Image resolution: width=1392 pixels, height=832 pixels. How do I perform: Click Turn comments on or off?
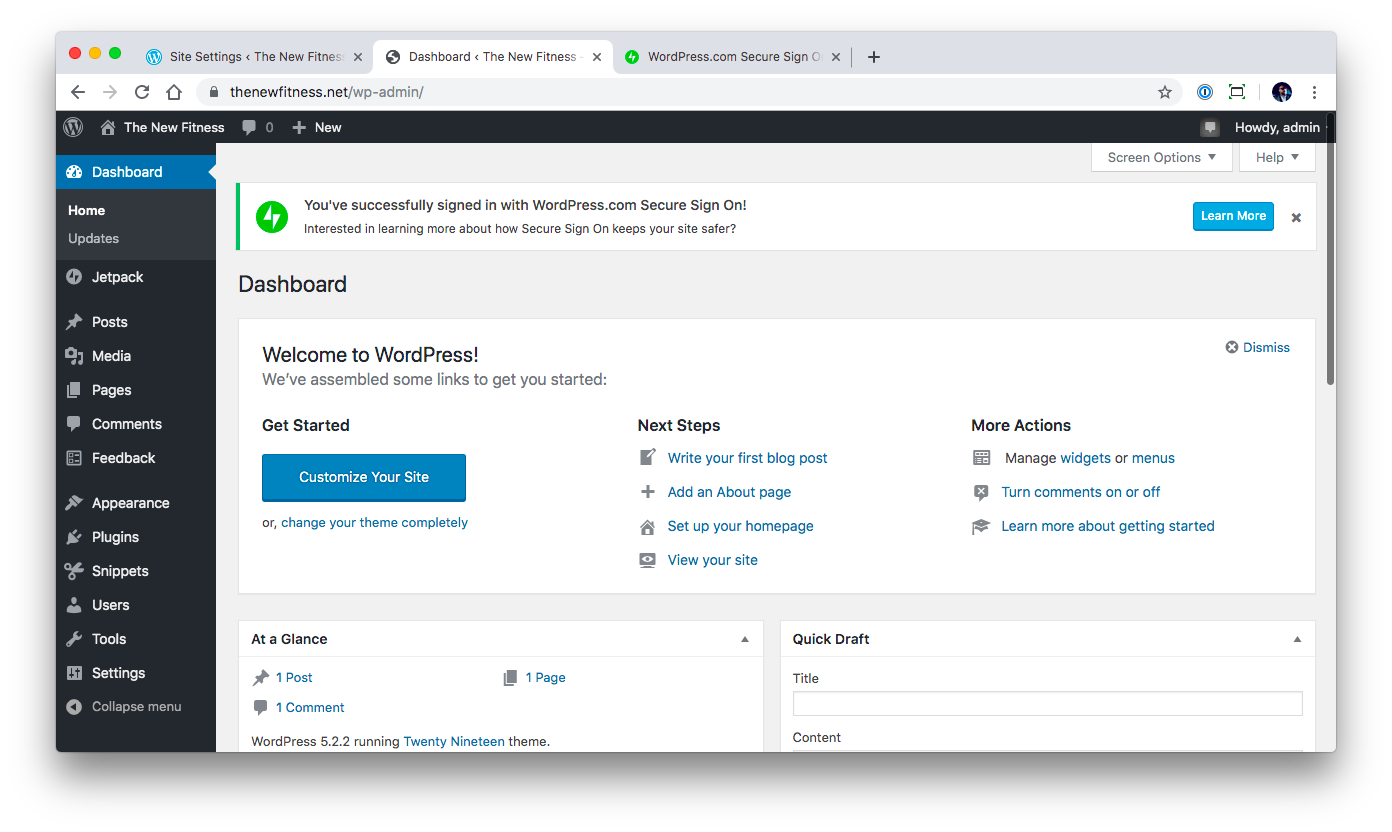coord(1081,492)
